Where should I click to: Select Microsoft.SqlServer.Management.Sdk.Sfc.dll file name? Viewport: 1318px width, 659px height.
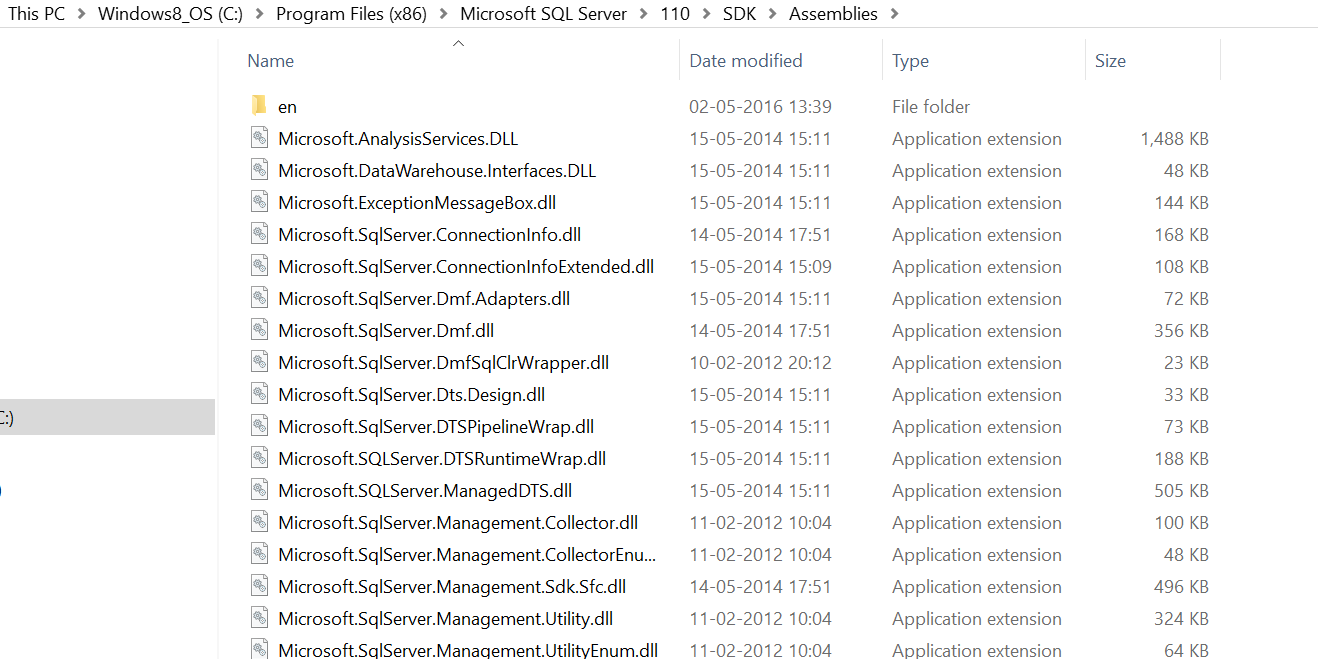pos(452,587)
